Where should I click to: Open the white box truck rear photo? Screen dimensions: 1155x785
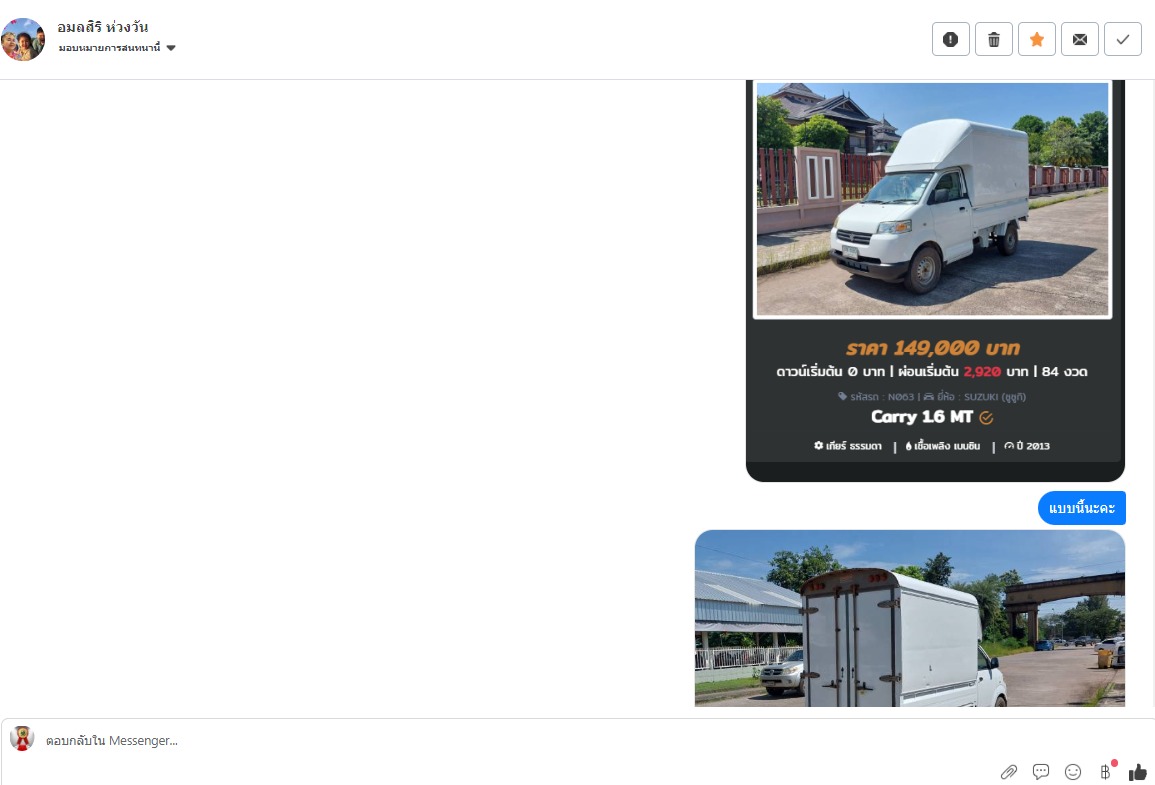tap(910, 619)
